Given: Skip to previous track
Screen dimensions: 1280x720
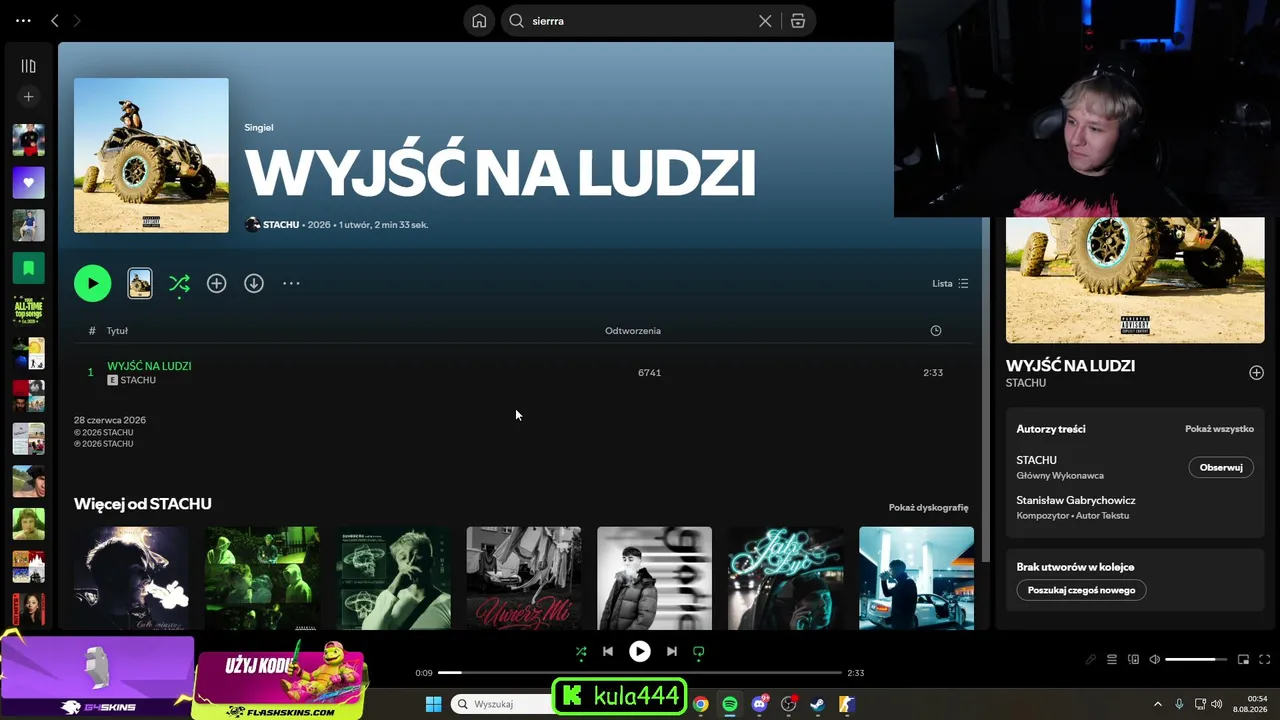Looking at the screenshot, I should point(608,652).
